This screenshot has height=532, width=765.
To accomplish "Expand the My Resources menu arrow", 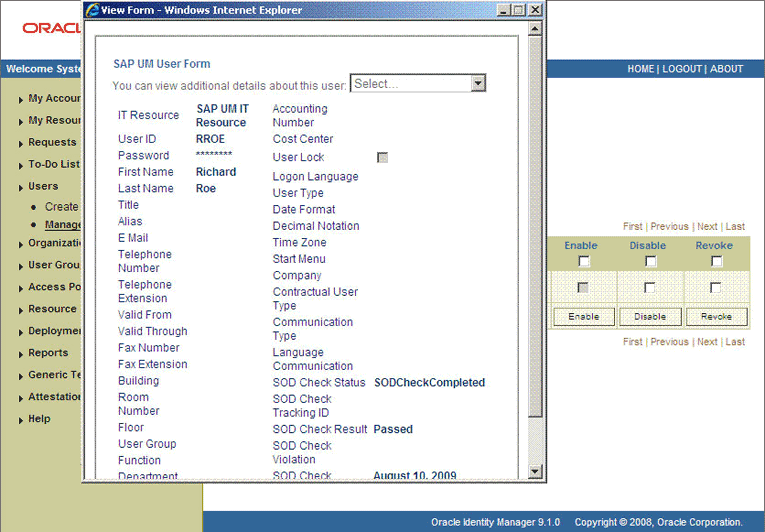I will [20, 122].
